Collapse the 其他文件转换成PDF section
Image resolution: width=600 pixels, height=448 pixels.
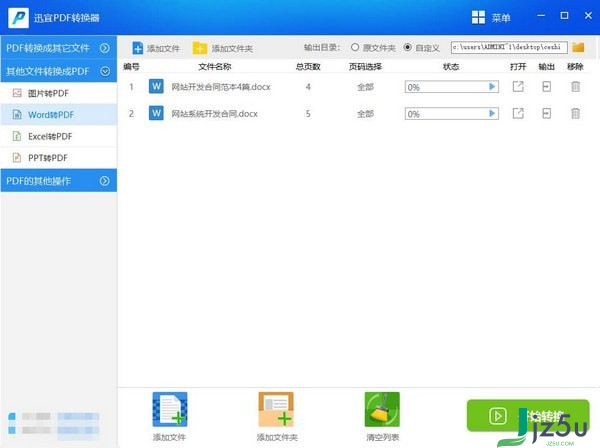pyautogui.click(x=105, y=71)
